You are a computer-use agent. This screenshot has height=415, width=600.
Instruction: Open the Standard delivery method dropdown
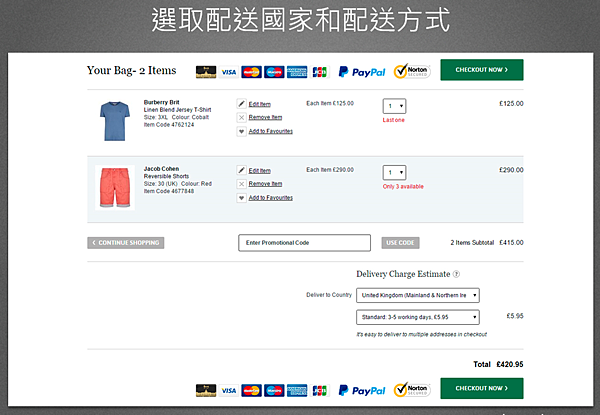pyautogui.click(x=418, y=317)
